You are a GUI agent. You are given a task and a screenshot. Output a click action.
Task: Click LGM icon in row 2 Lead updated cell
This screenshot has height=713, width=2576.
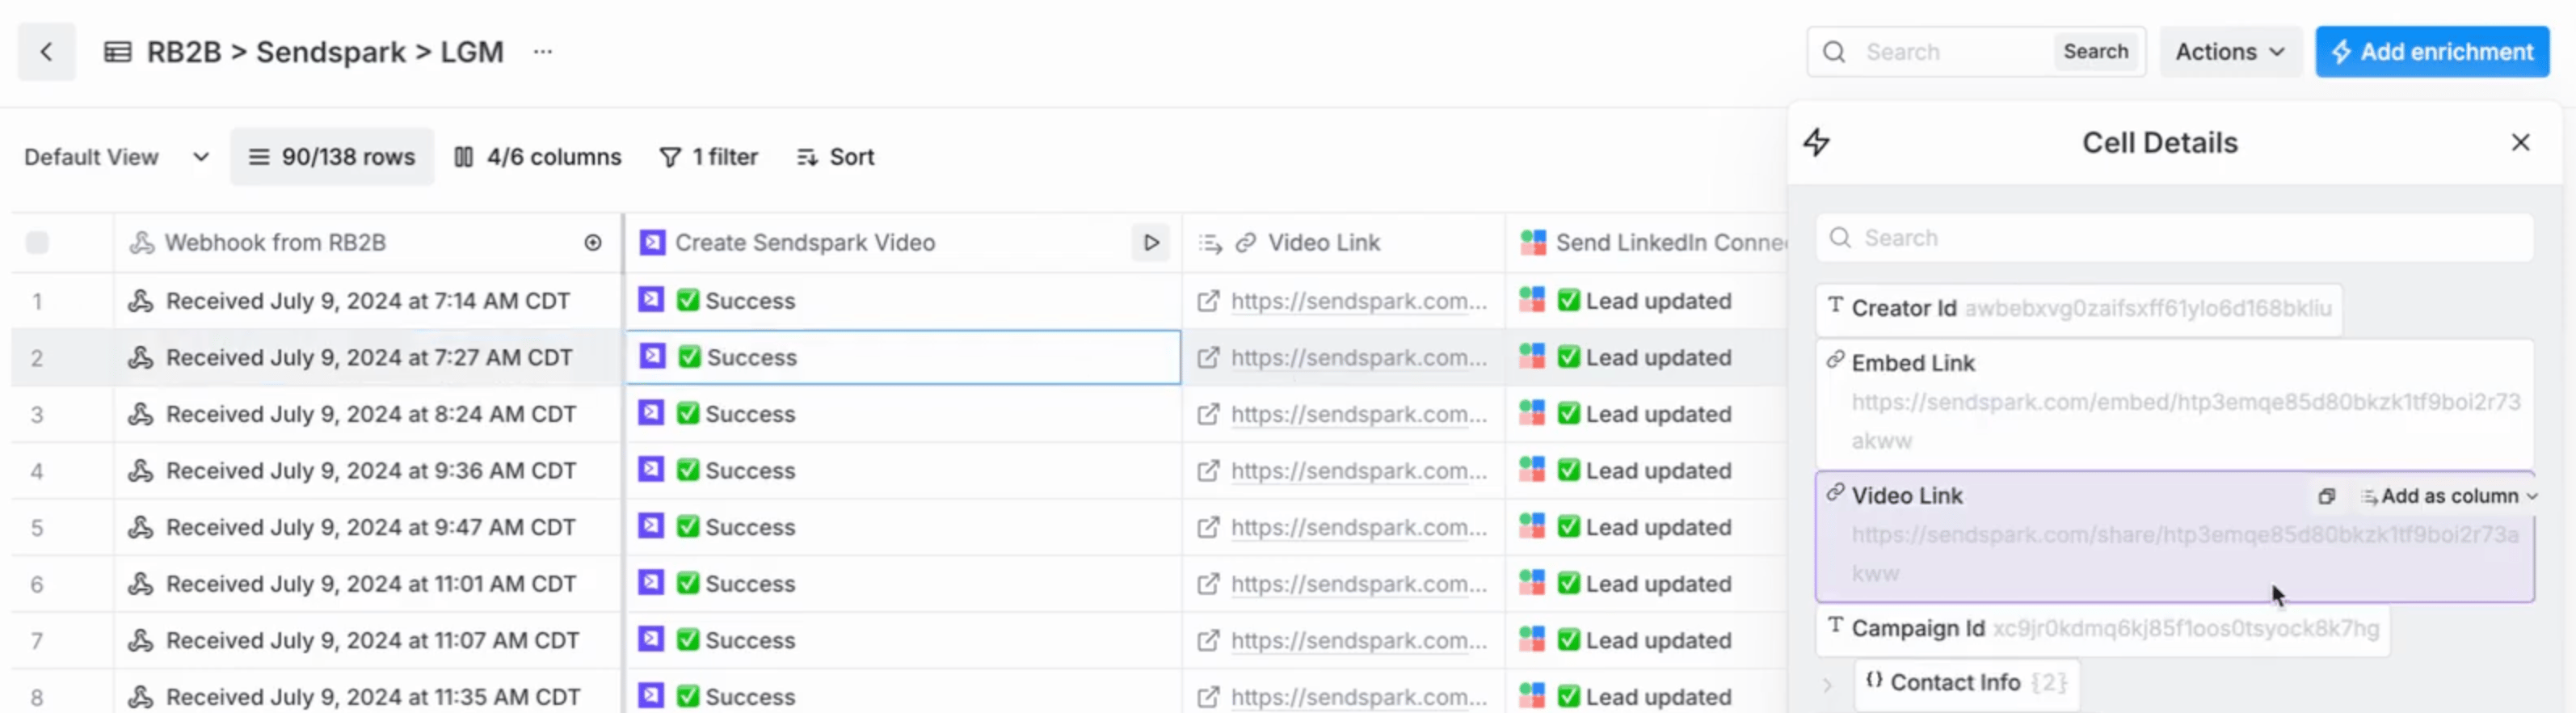point(1532,356)
